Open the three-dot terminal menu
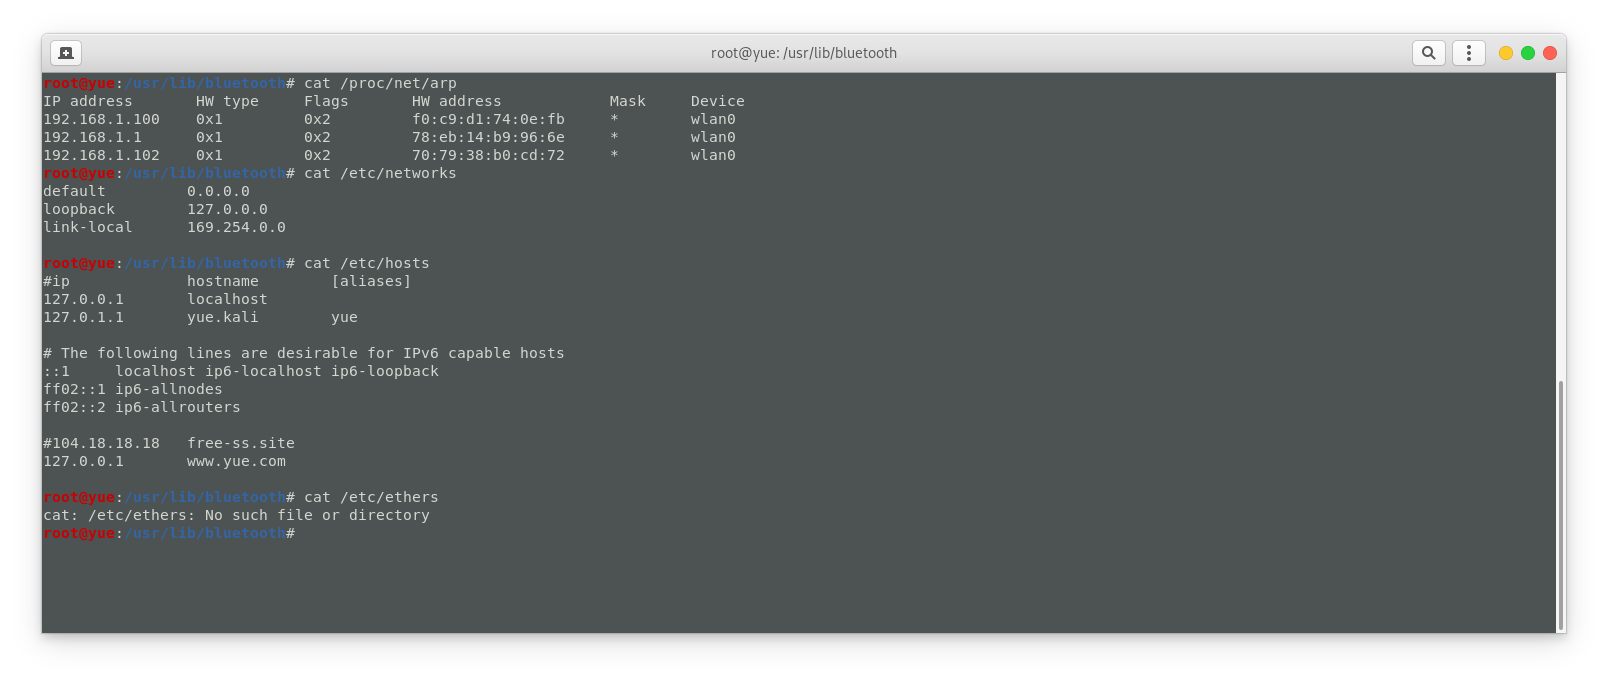Viewport: 1608px width, 683px height. click(x=1468, y=53)
